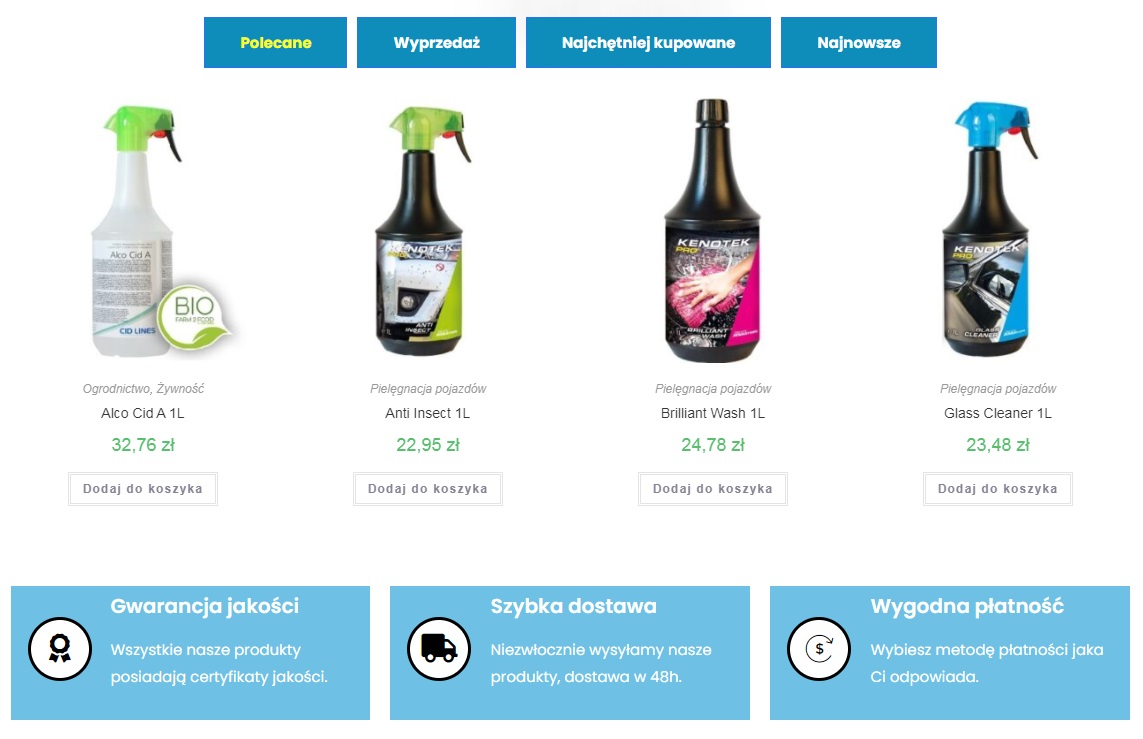Open the Anti Insect bottle image

click(427, 230)
